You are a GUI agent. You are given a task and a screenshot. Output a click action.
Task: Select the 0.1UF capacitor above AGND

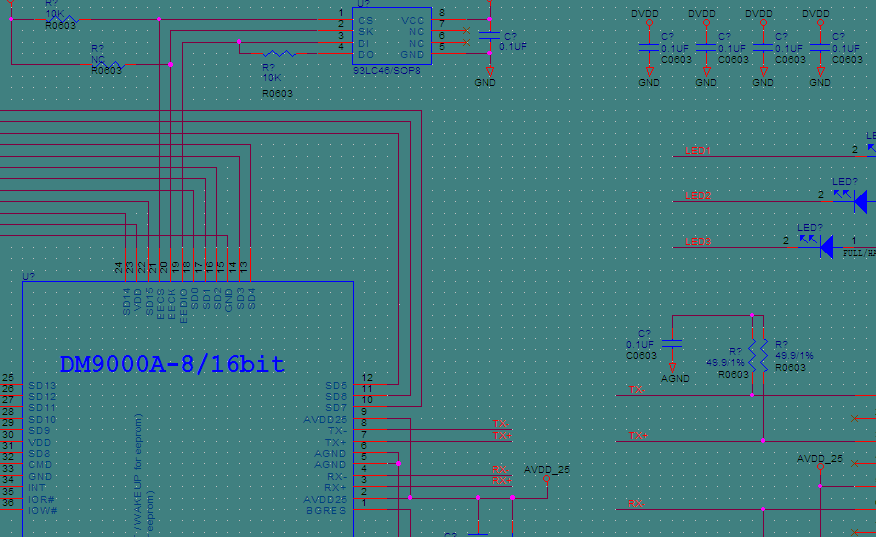pos(673,342)
